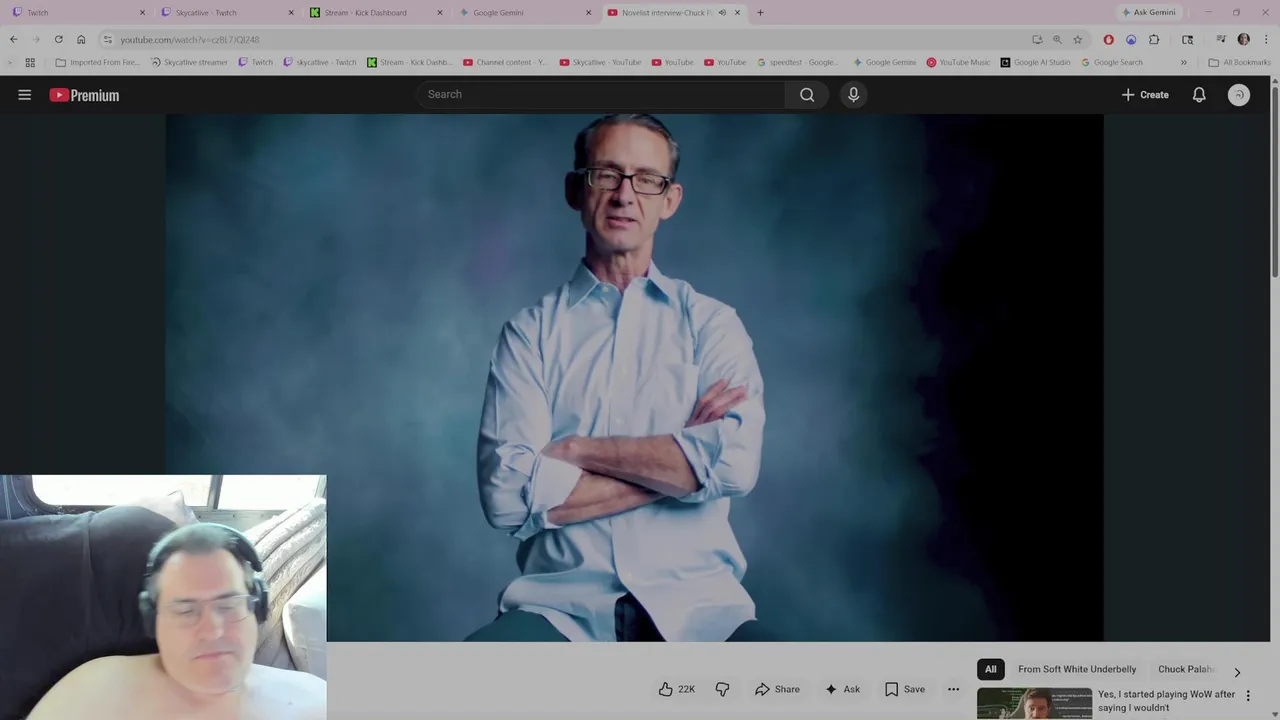Open the All Bookmarks folder
Image resolution: width=1280 pixels, height=720 pixels.
tap(1239, 62)
